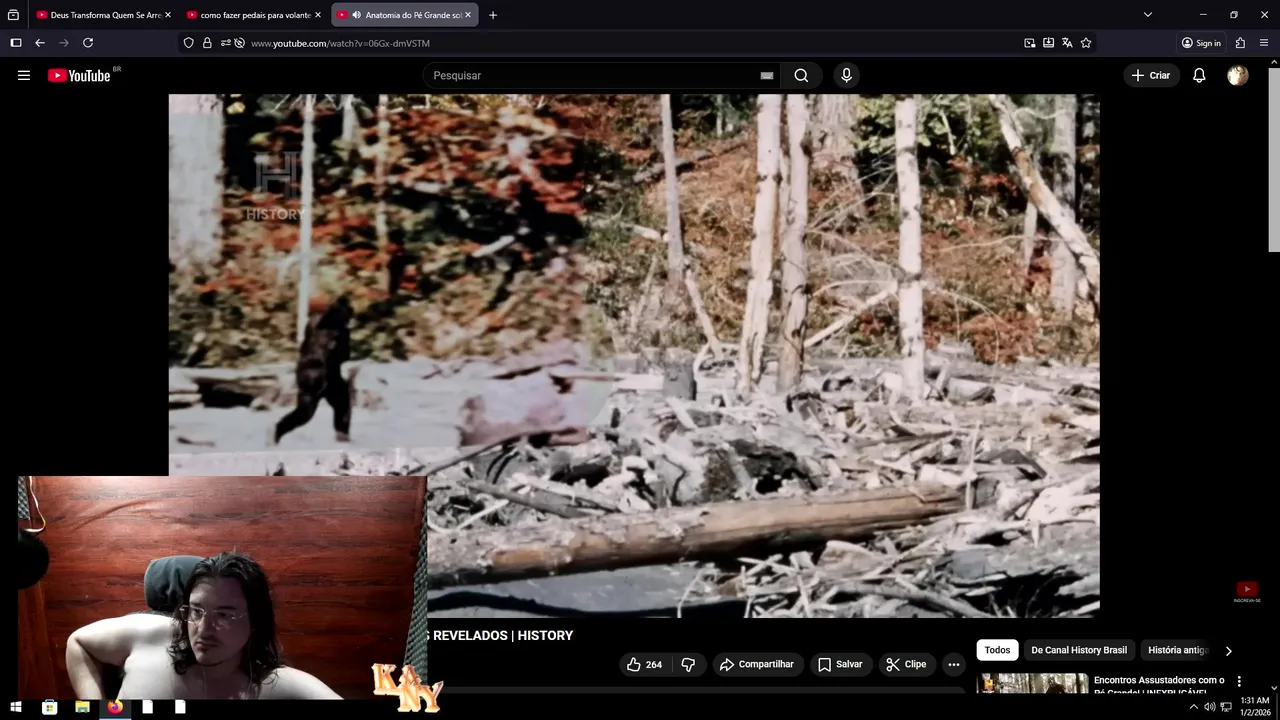Click the subscribe watermark on video
The height and width of the screenshot is (720, 1280).
1247,592
